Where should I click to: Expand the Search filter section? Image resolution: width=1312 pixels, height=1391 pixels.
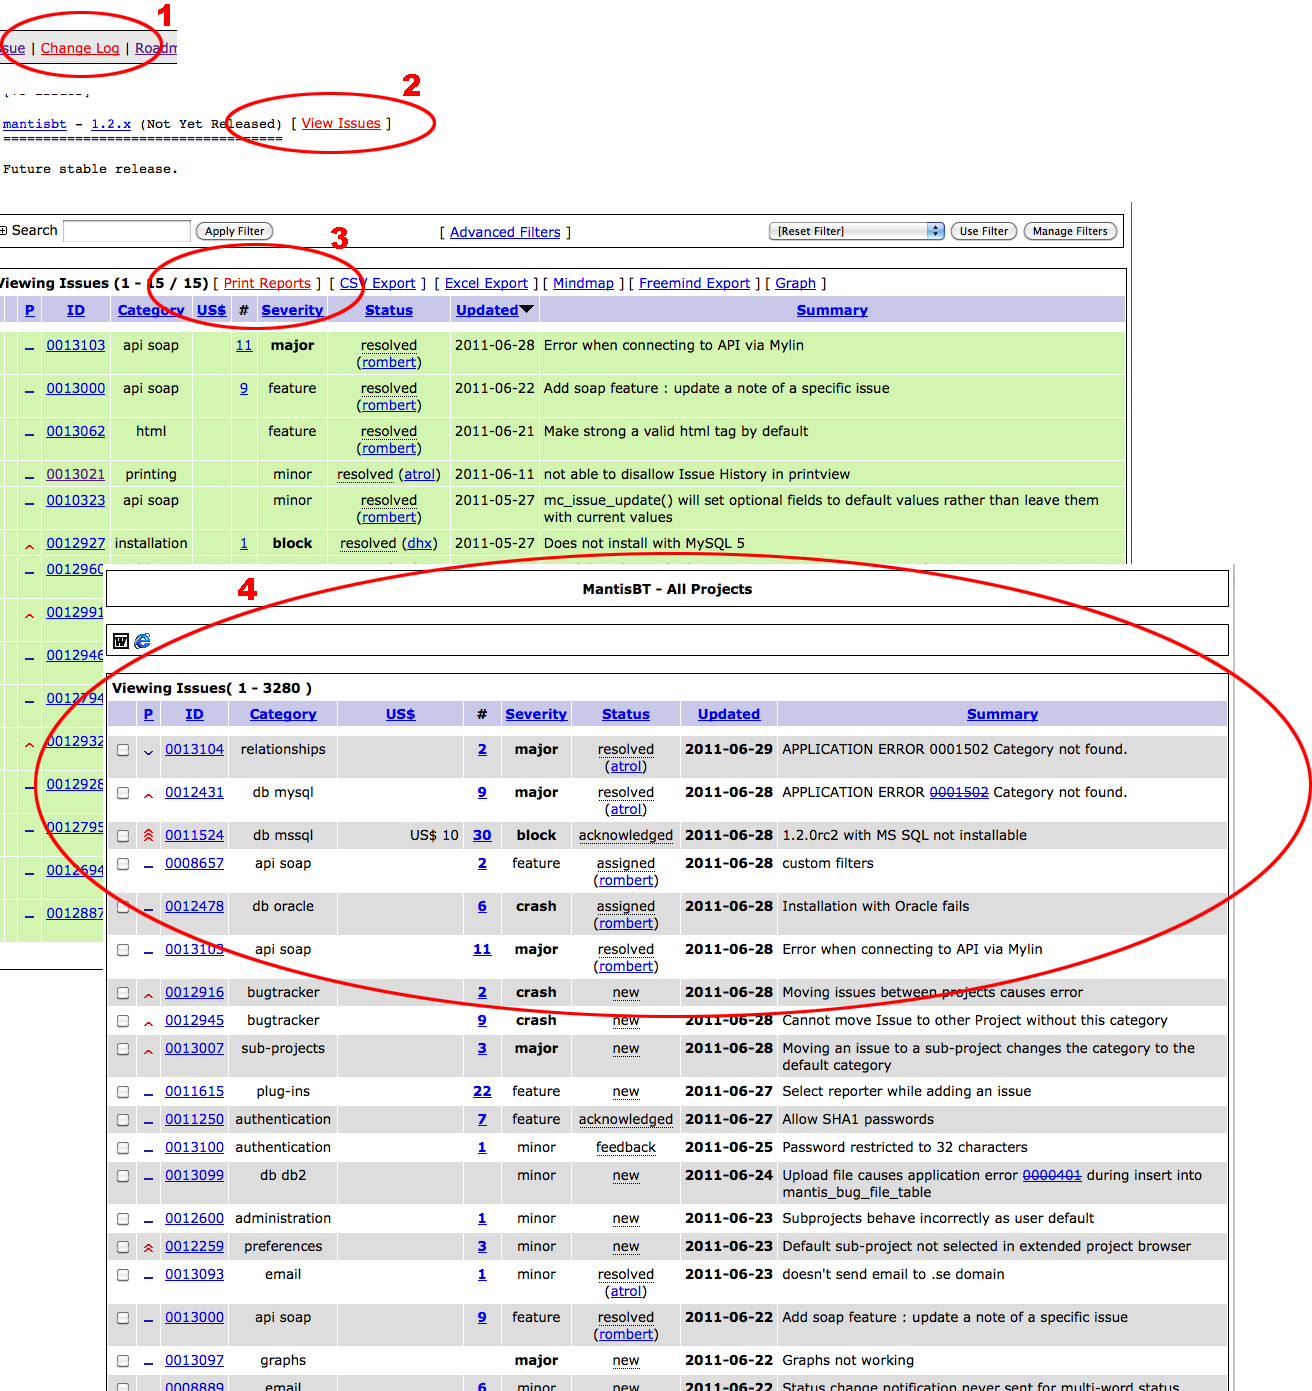pyautogui.click(x=4, y=230)
